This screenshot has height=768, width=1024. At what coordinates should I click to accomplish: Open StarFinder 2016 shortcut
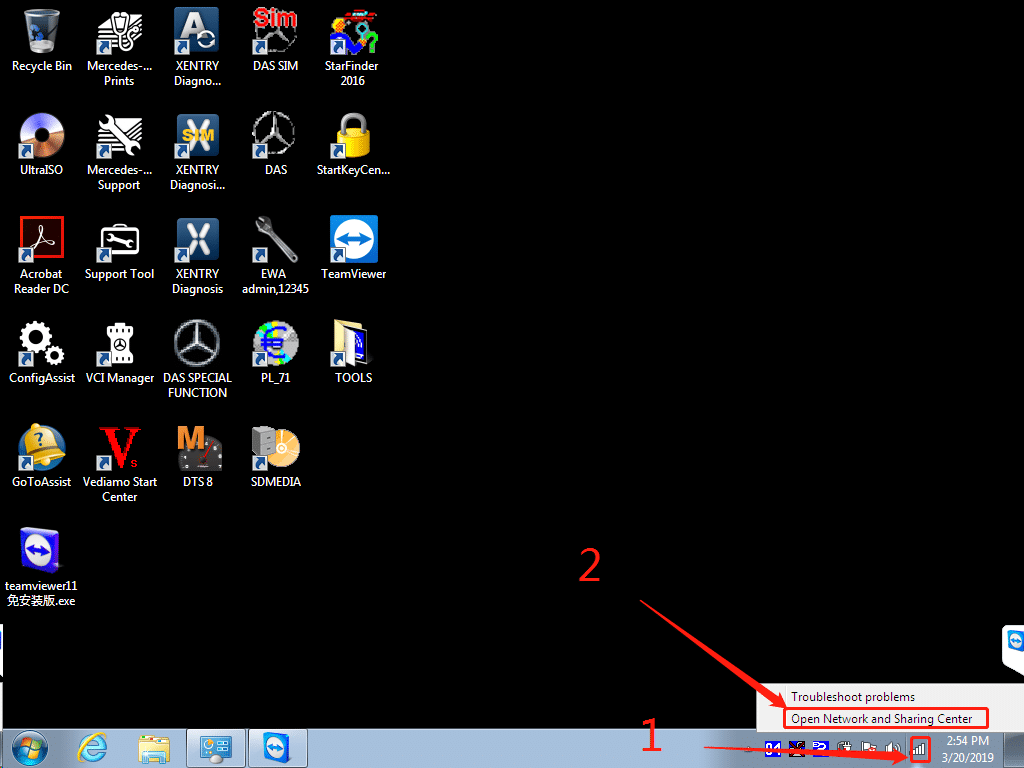pos(353,33)
